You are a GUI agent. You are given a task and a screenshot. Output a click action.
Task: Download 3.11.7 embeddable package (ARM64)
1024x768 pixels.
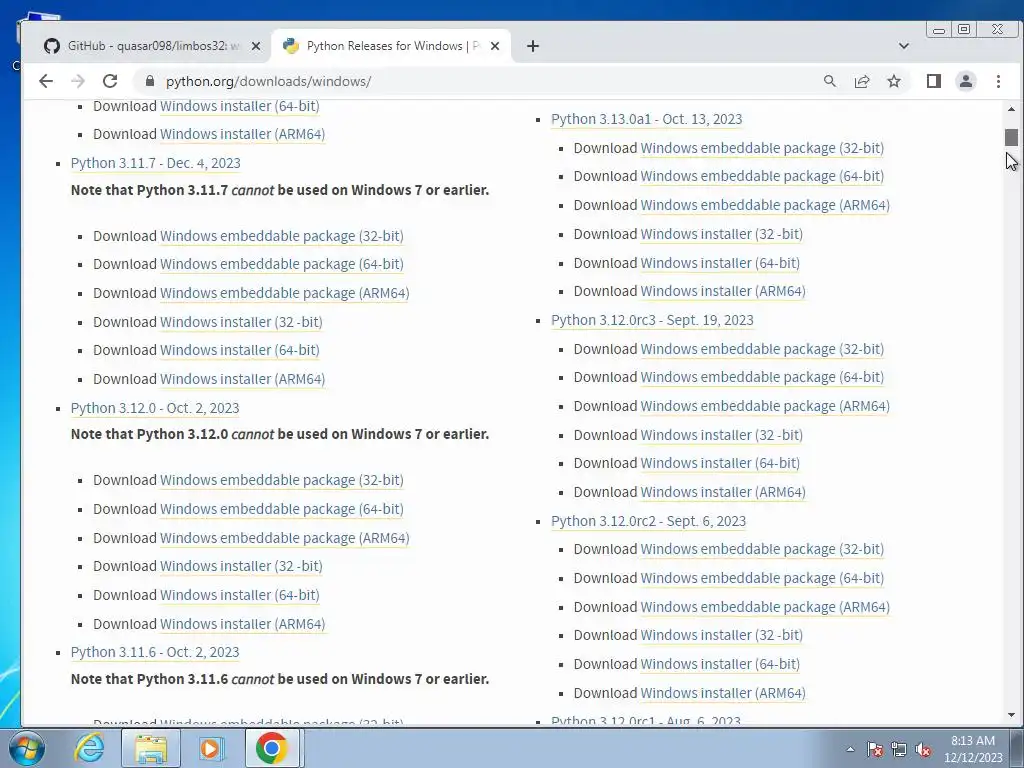pyautogui.click(x=285, y=293)
